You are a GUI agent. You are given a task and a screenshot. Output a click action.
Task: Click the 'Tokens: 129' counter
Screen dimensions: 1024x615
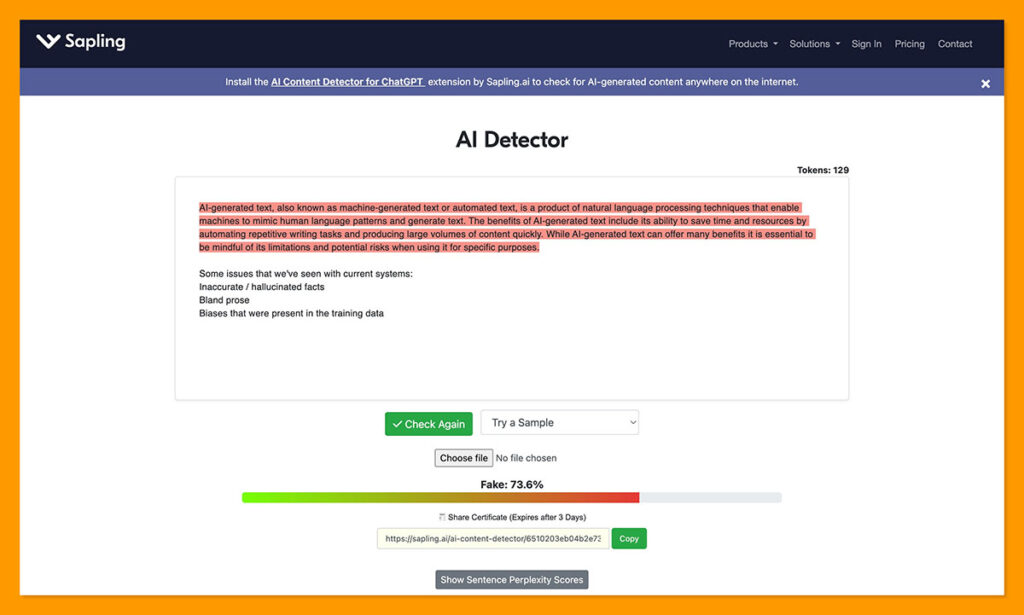pyautogui.click(x=822, y=170)
